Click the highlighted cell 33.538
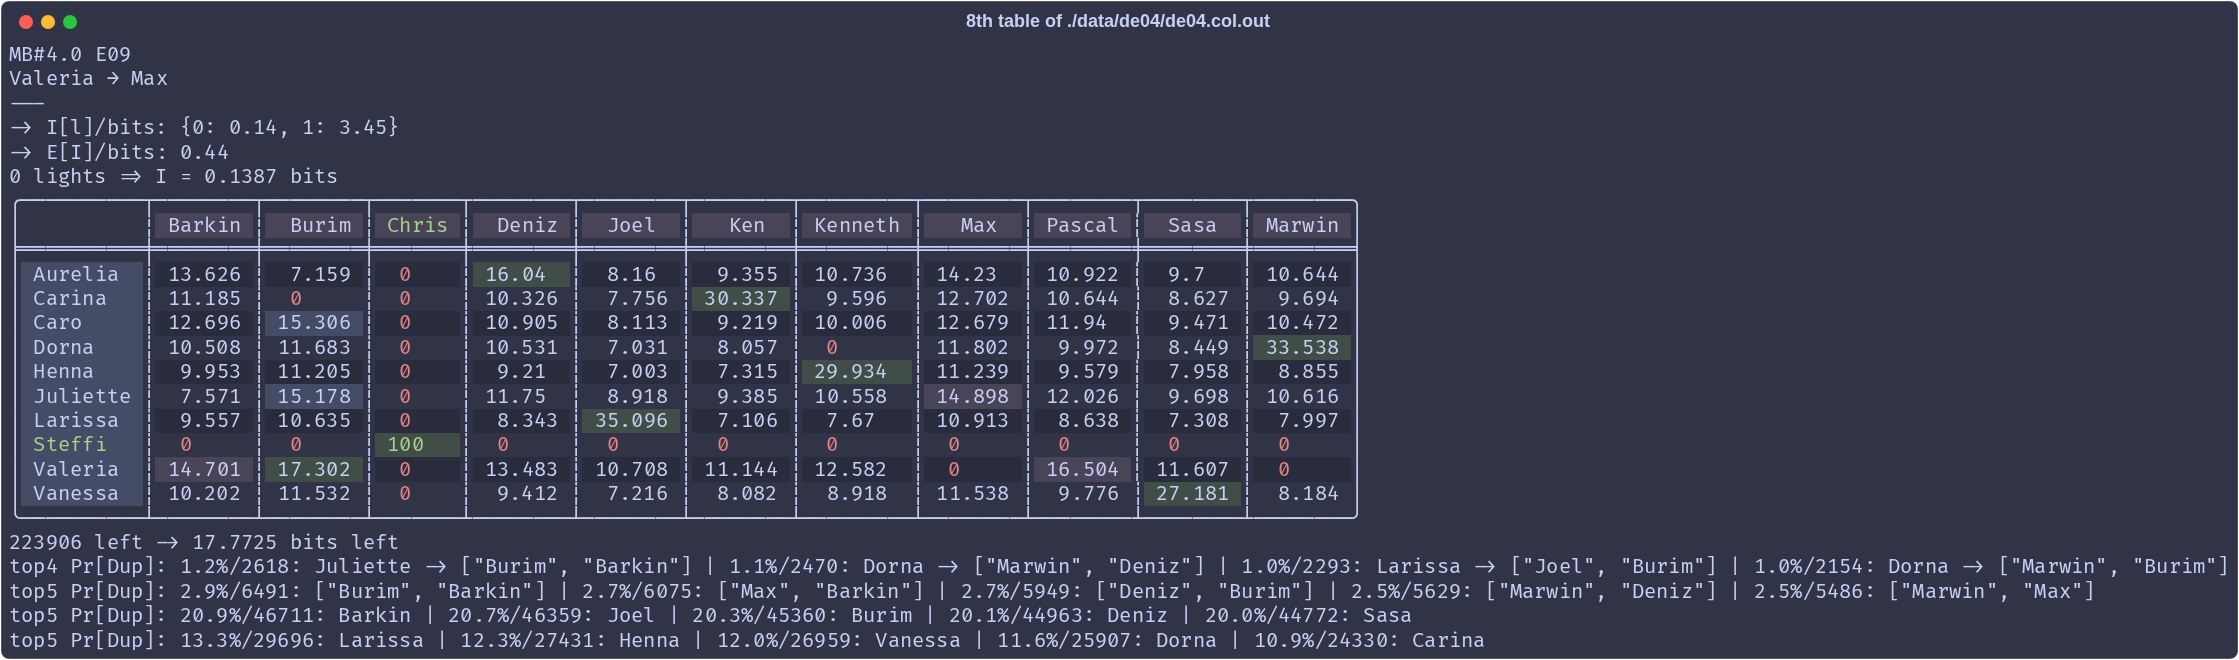Image resolution: width=2239 pixels, height=660 pixels. click(1302, 347)
